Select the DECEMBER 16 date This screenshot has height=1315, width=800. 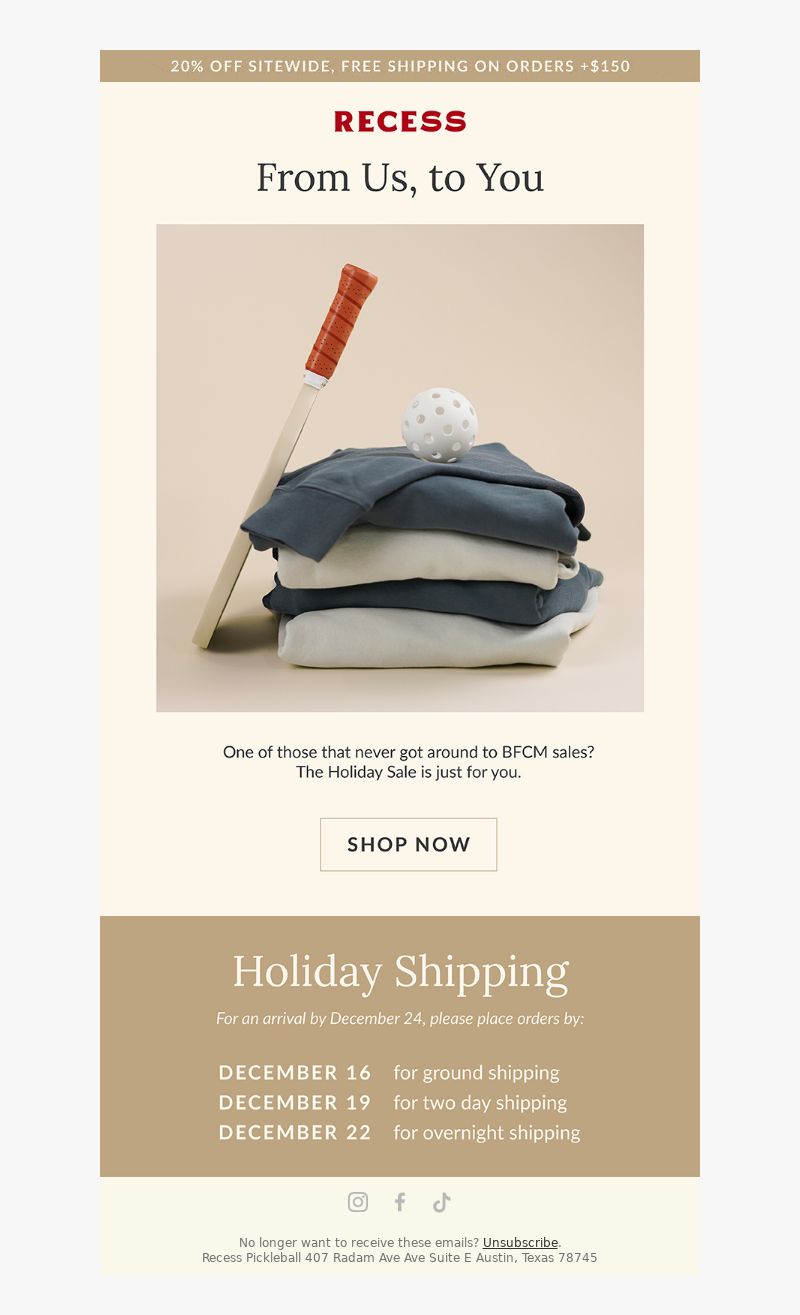pos(295,1072)
